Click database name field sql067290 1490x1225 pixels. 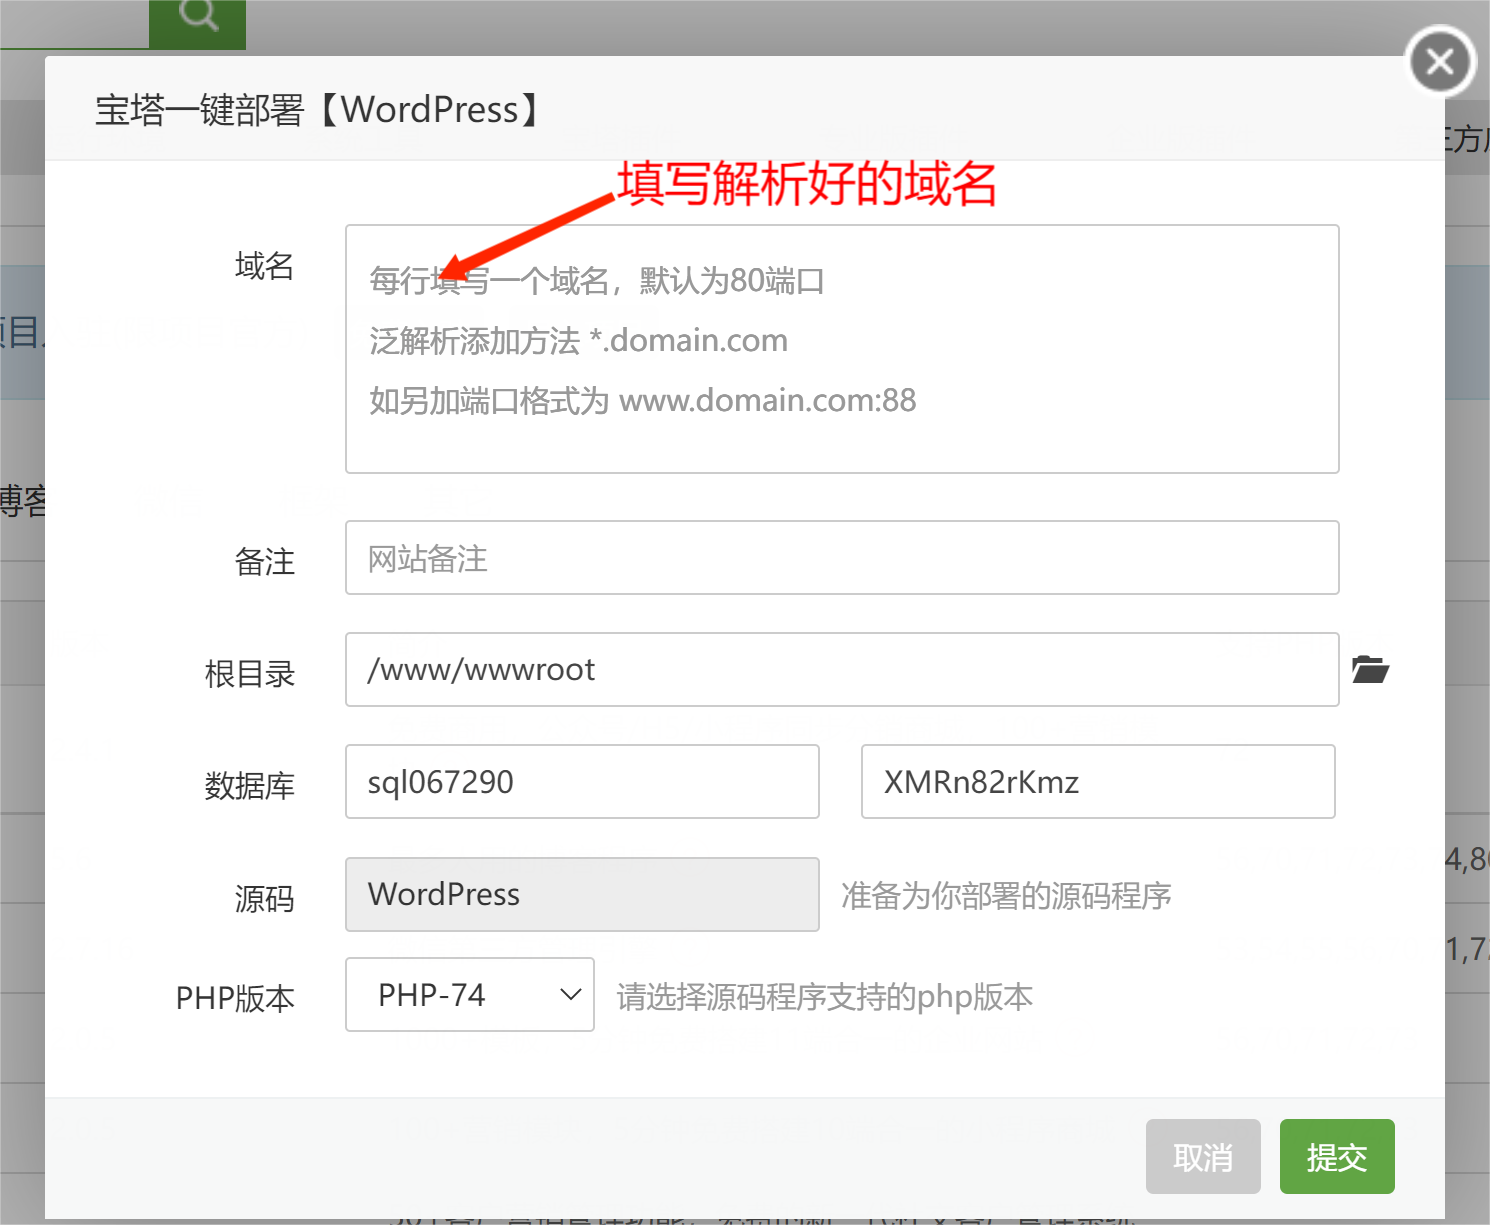pos(582,782)
